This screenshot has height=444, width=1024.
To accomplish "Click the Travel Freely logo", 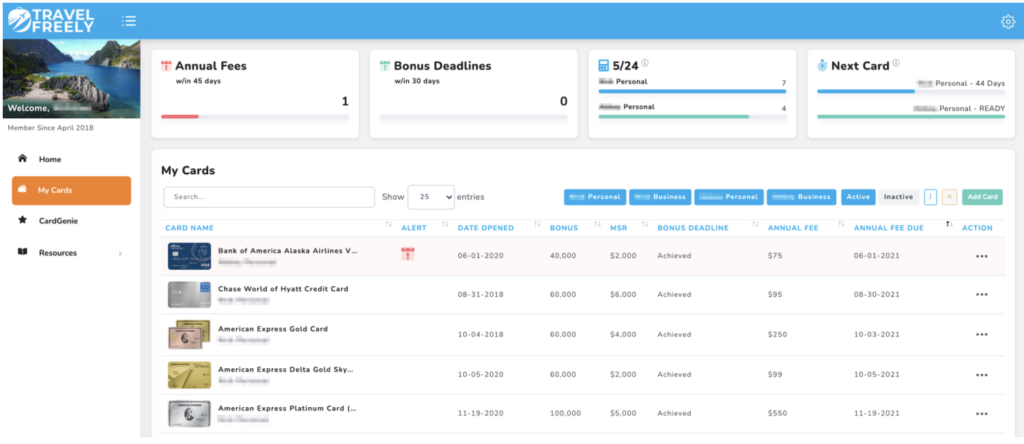I will pyautogui.click(x=51, y=20).
